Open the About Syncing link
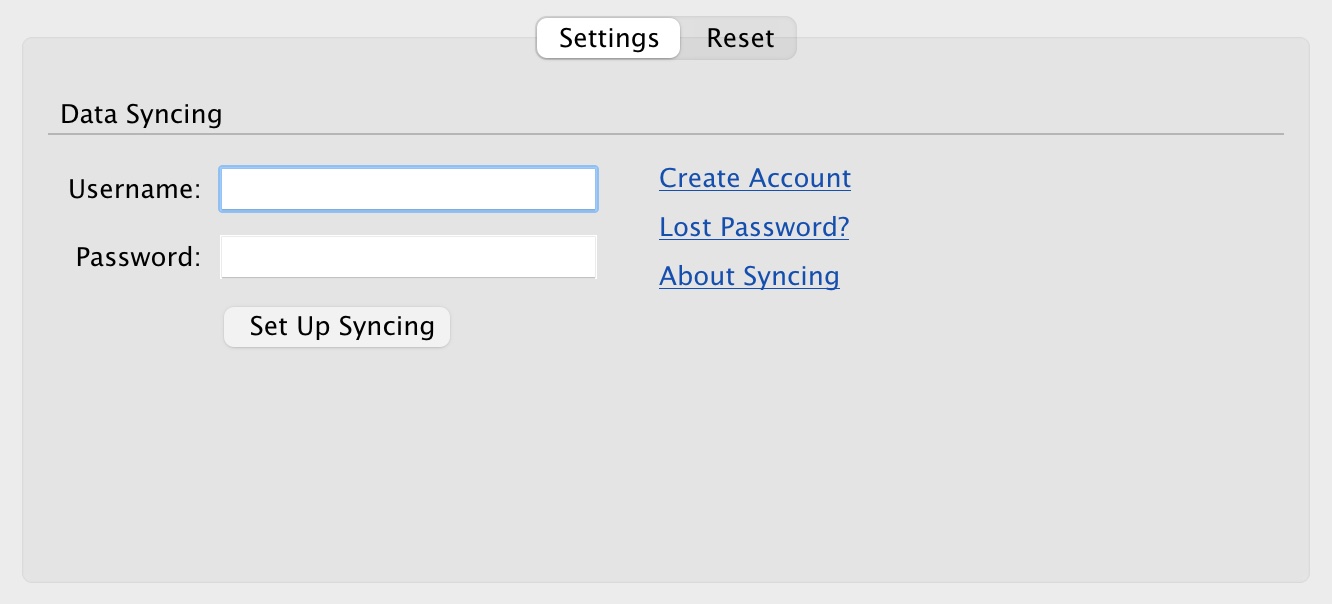 pyautogui.click(x=749, y=276)
